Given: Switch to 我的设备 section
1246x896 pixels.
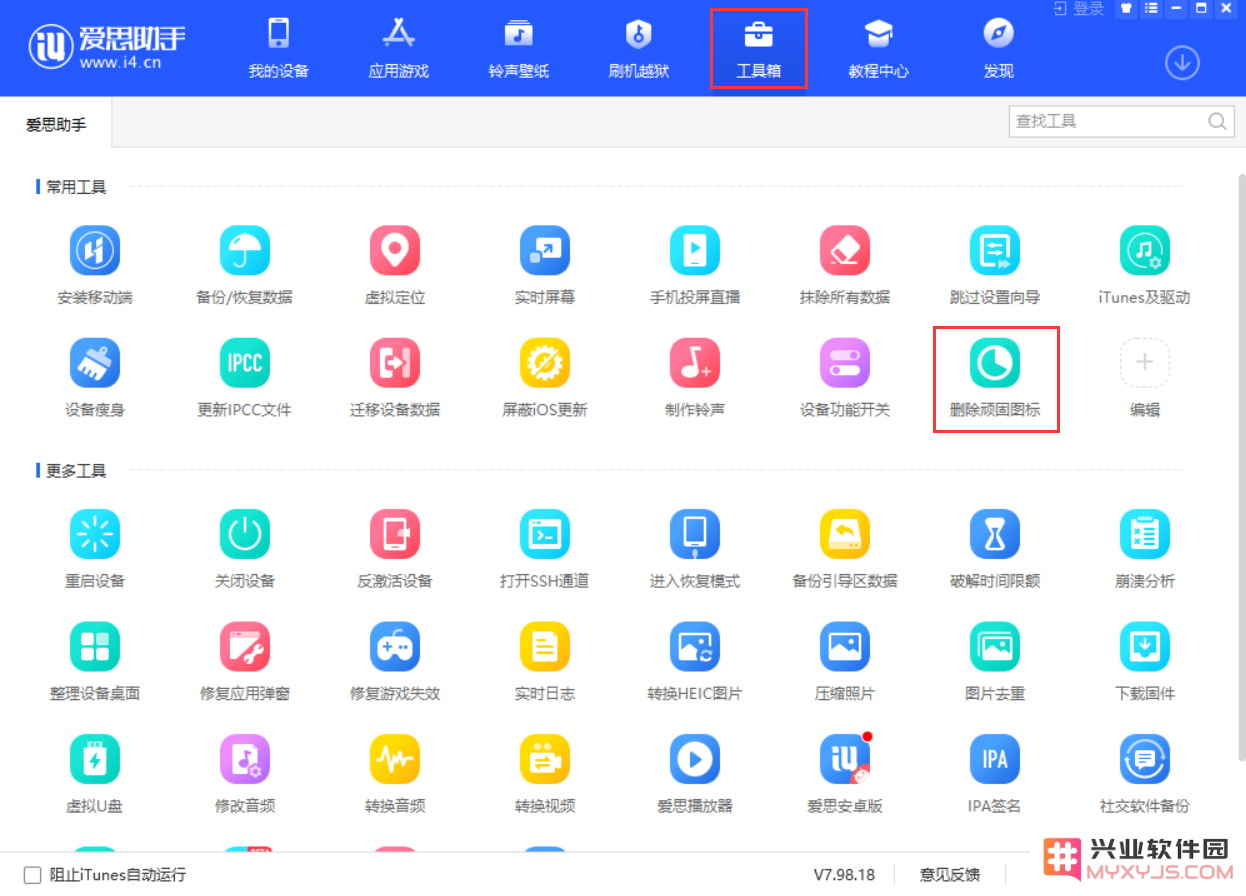Looking at the screenshot, I should click(x=279, y=49).
